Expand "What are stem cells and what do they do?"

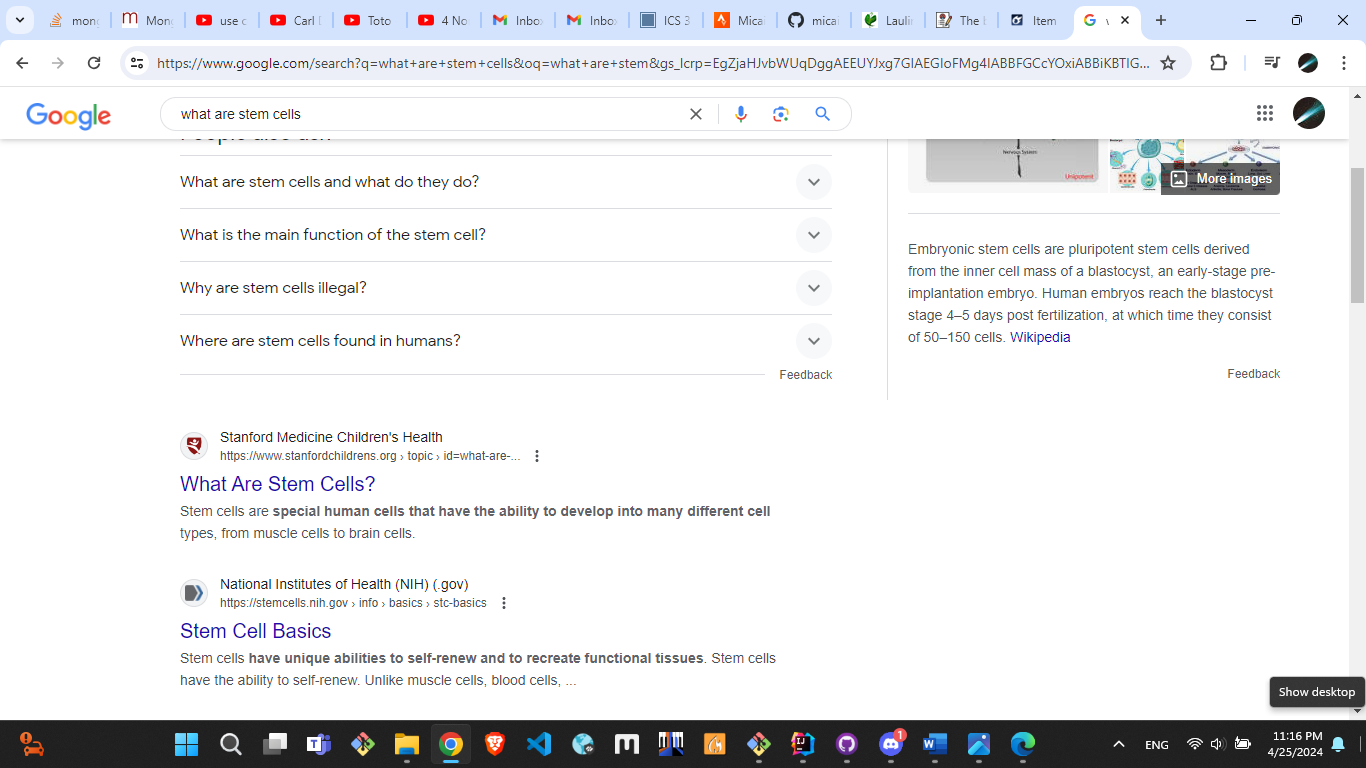813,182
